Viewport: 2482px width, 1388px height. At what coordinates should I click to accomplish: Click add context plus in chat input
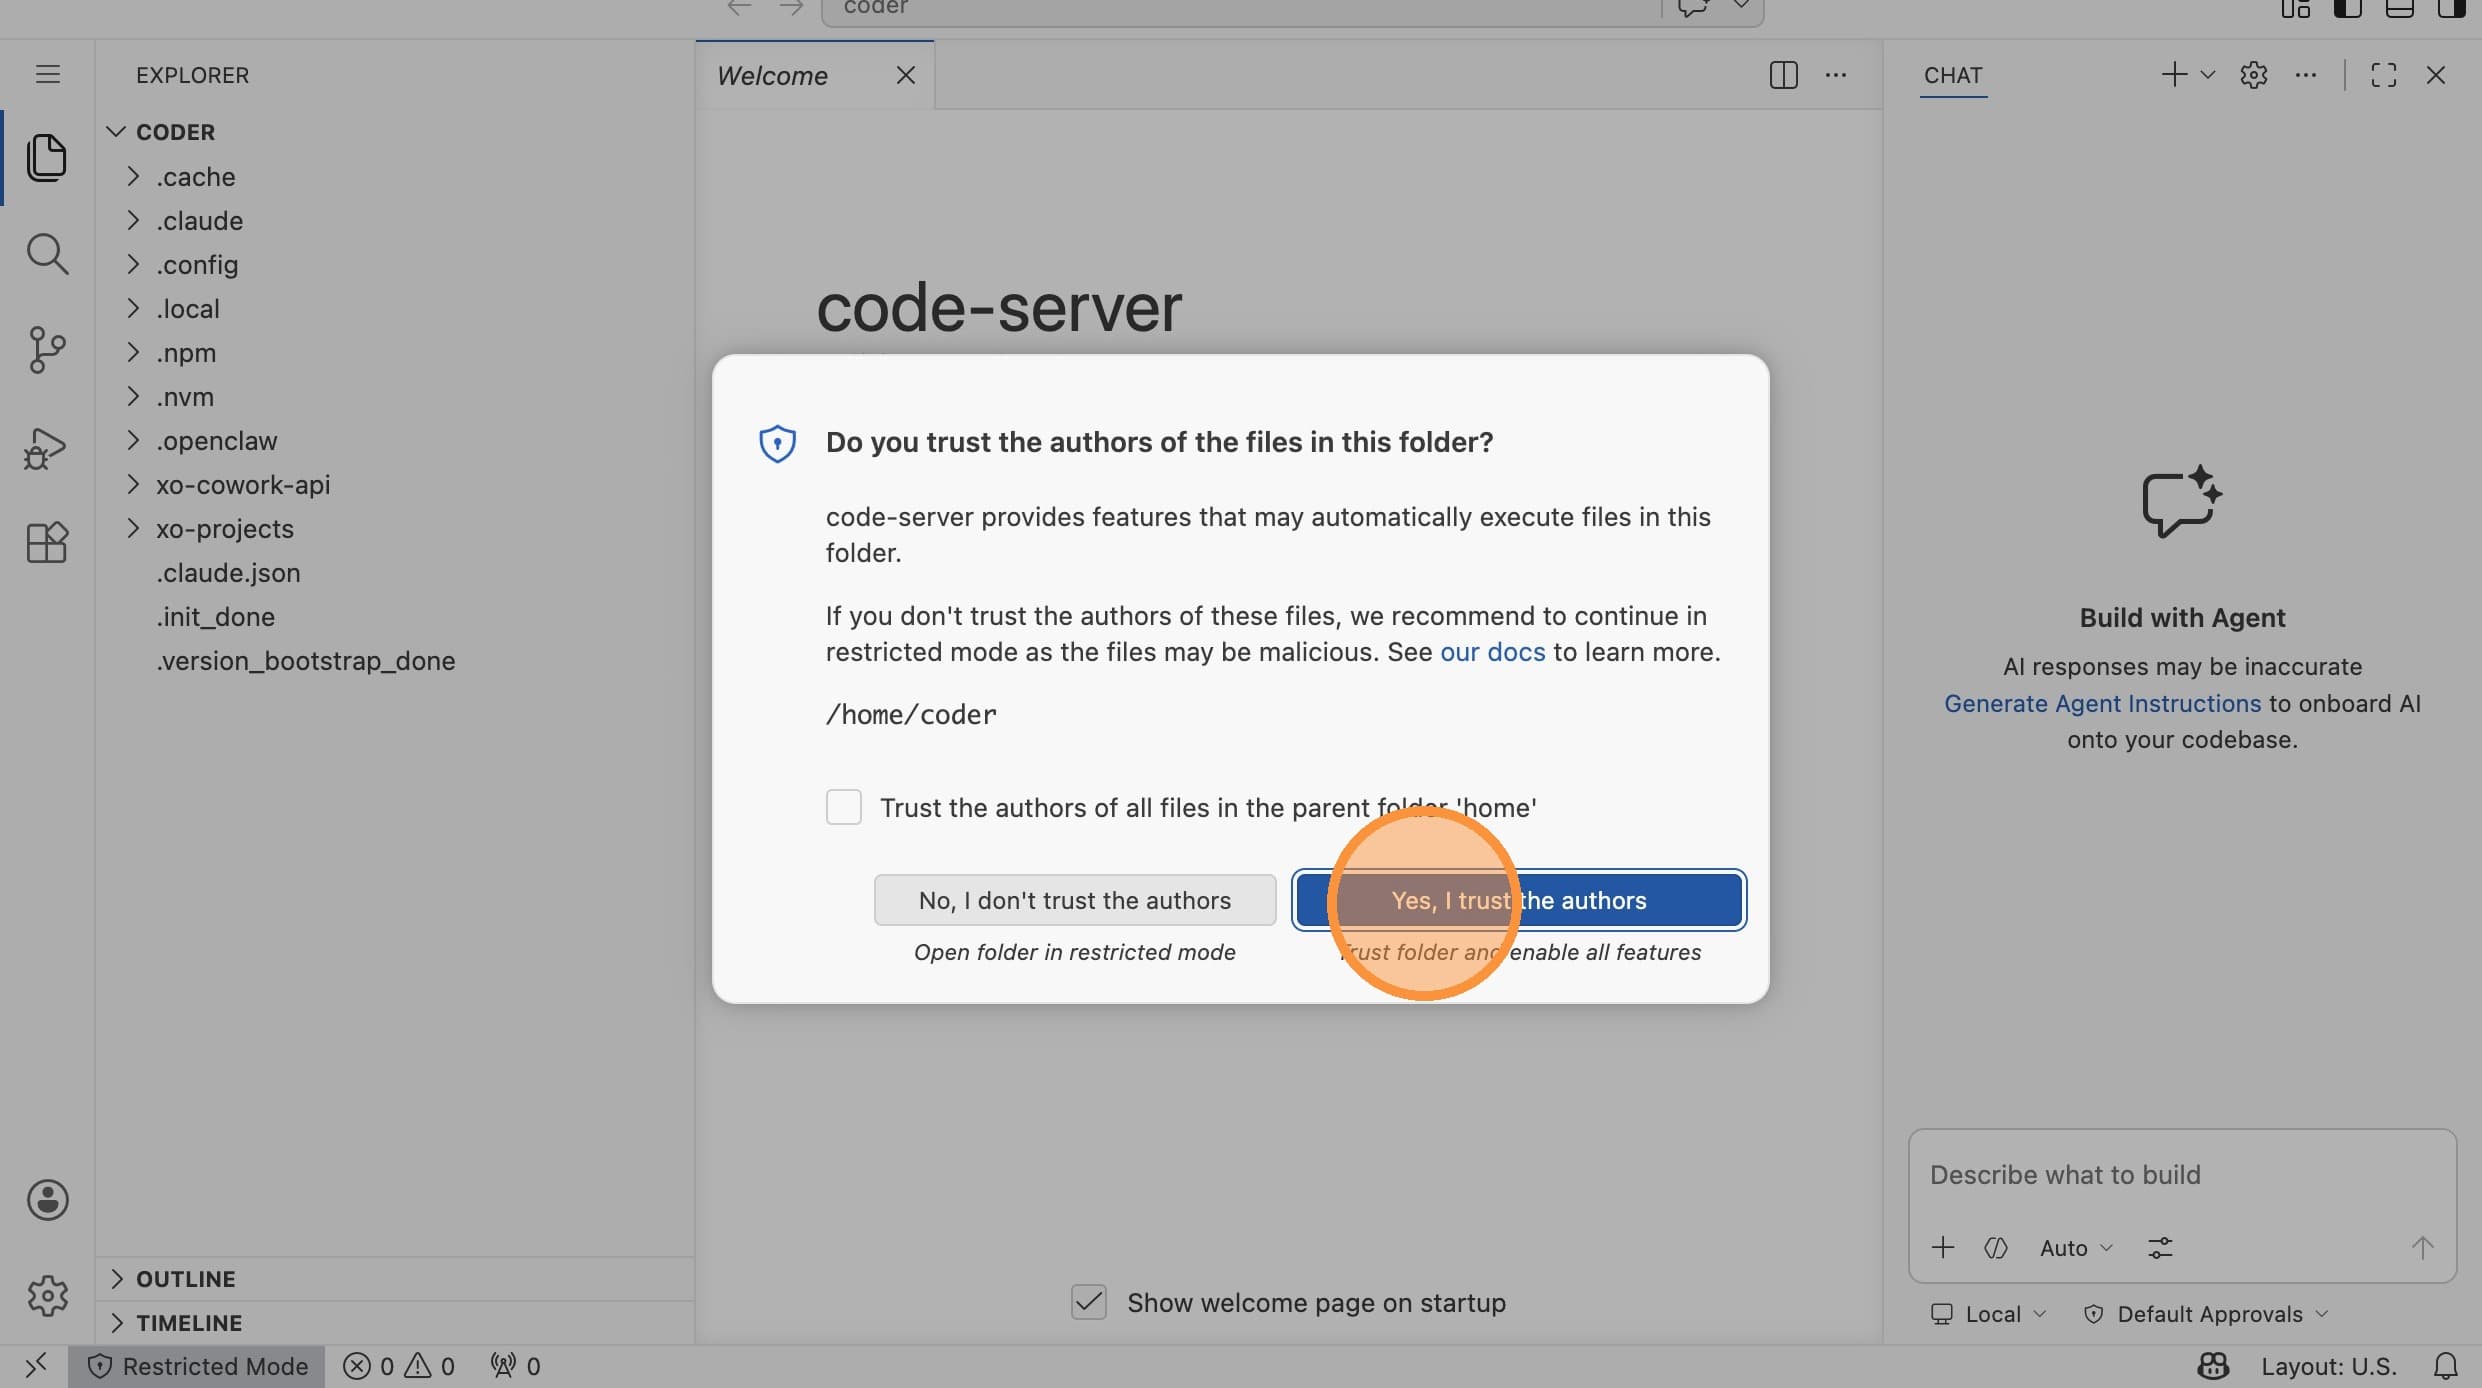coord(1942,1247)
